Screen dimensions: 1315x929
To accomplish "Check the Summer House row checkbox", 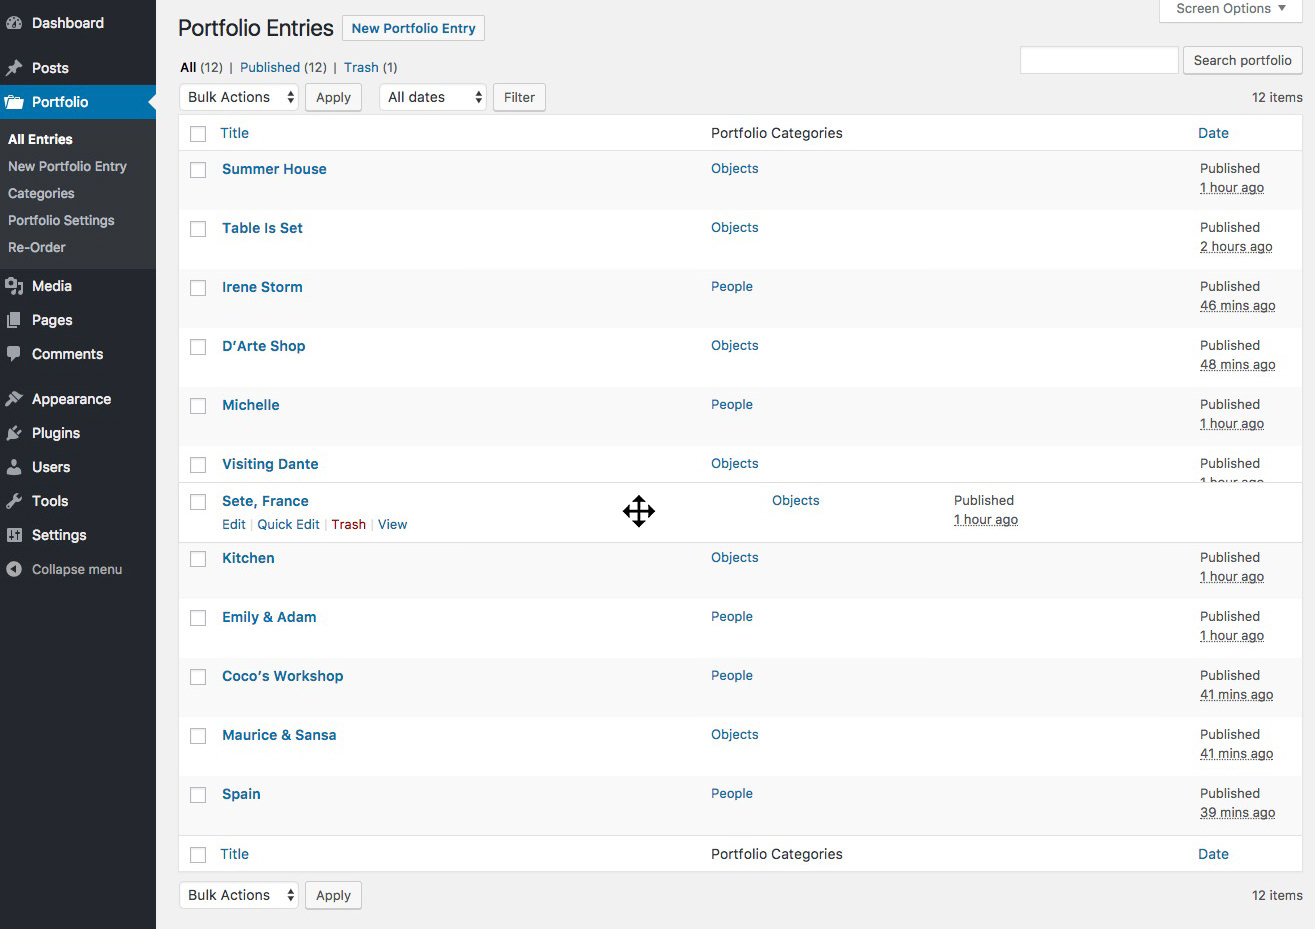I will coord(198,170).
